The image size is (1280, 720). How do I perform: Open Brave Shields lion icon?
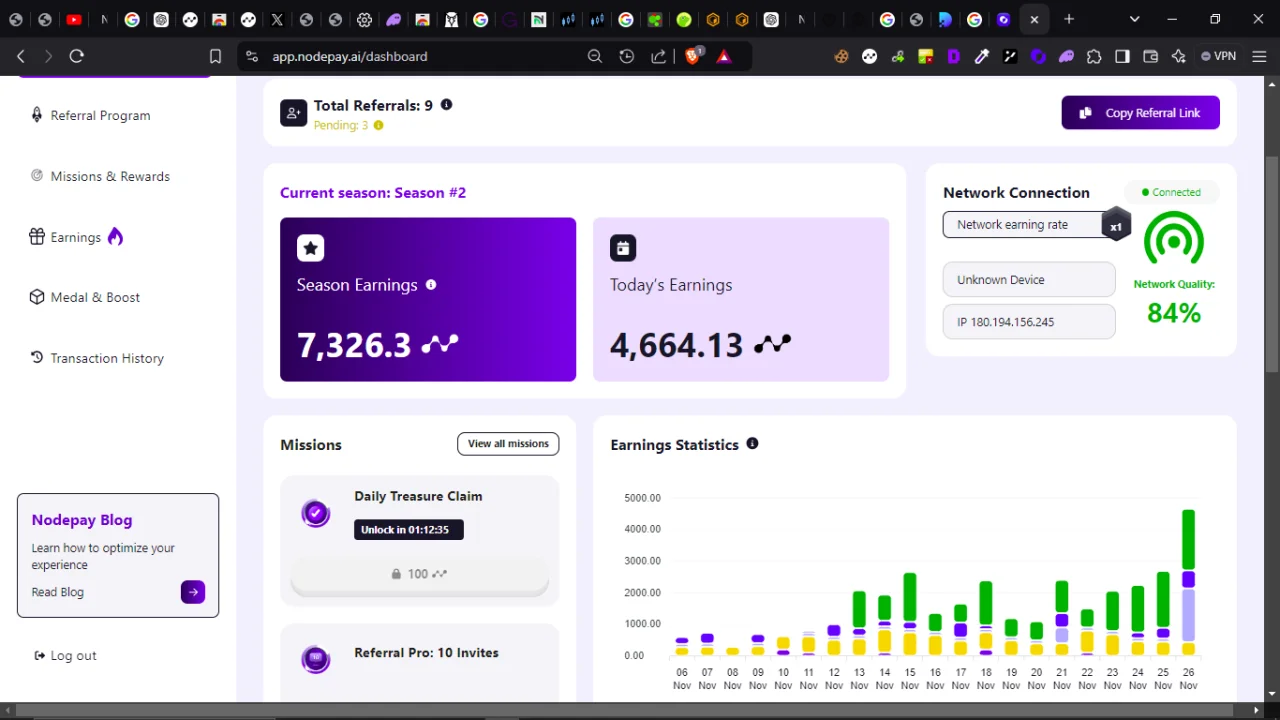pos(692,57)
